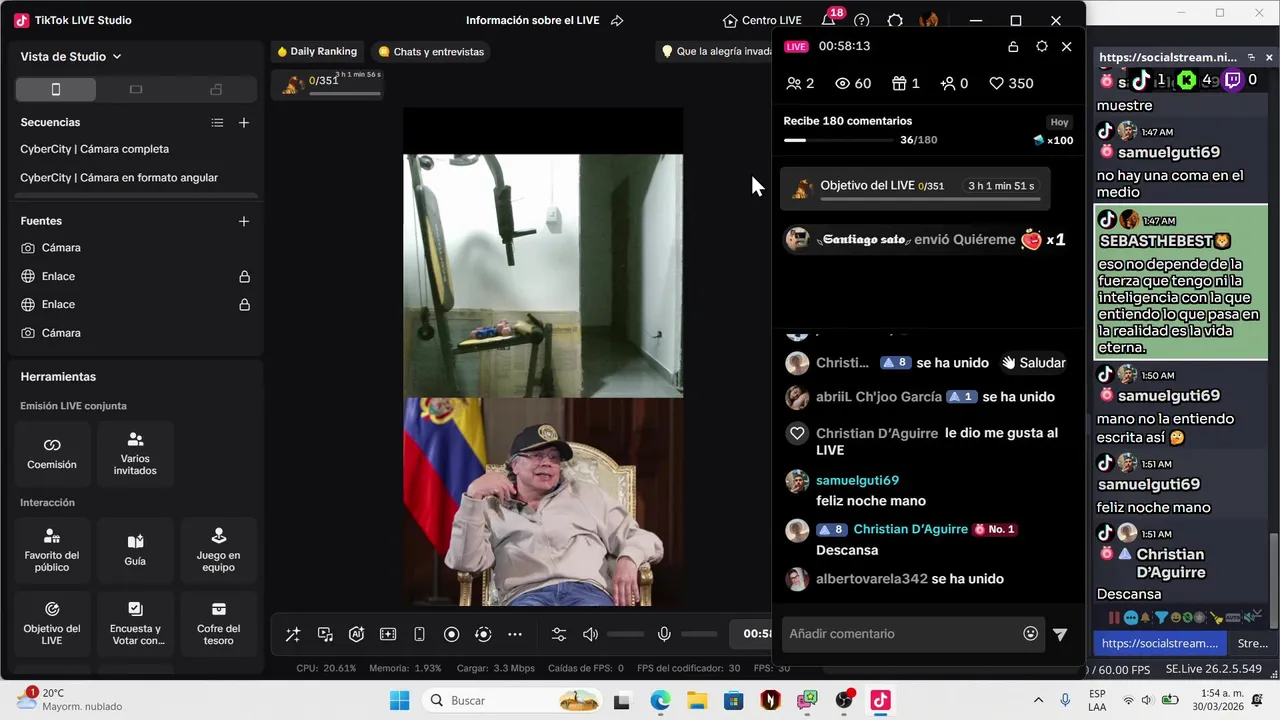Start recording with the record button
1280x720 pixels.
[x=451, y=634]
